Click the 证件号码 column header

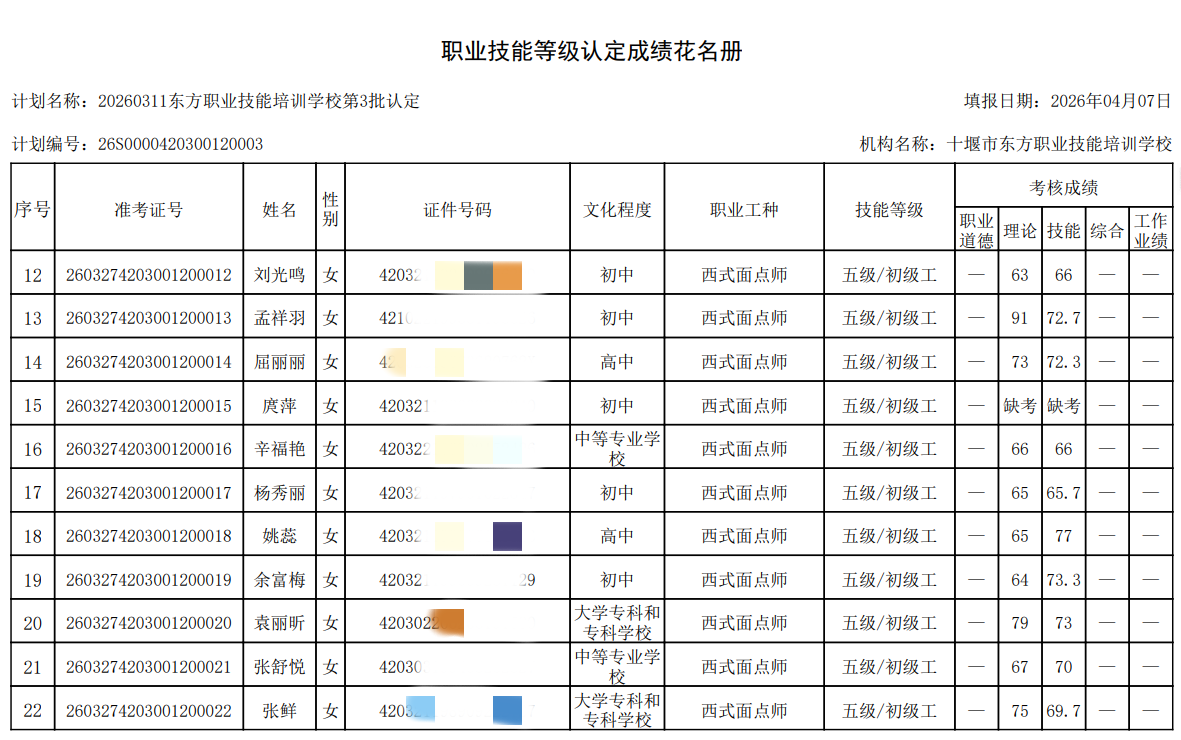(457, 209)
